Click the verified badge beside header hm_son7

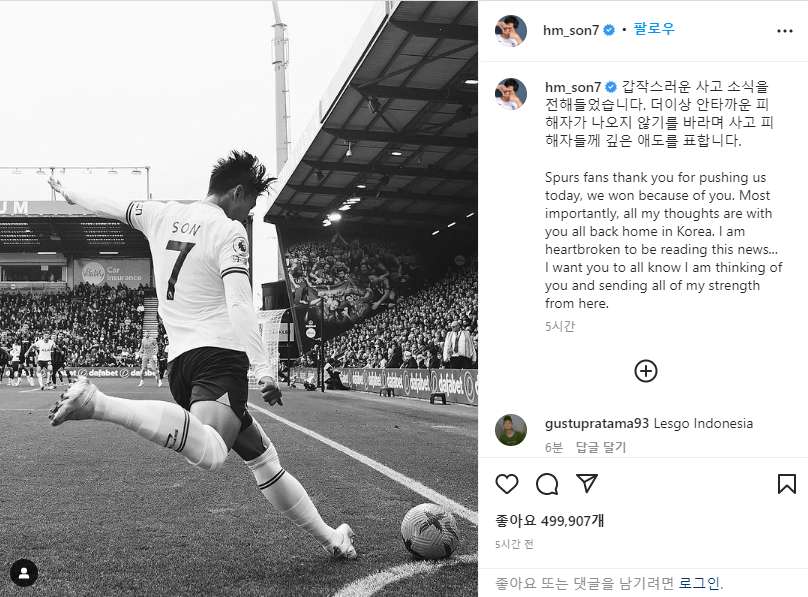coord(609,30)
